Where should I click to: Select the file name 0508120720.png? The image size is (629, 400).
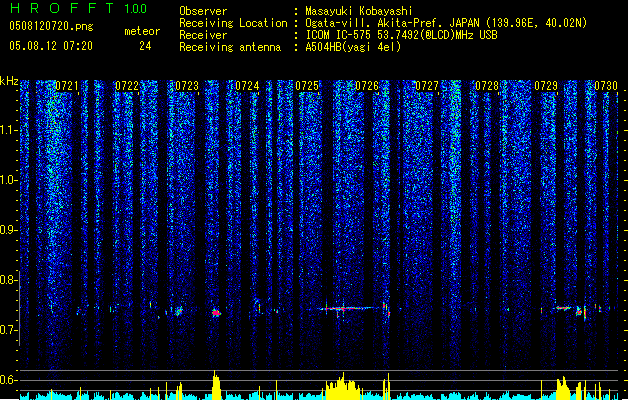coord(51,26)
